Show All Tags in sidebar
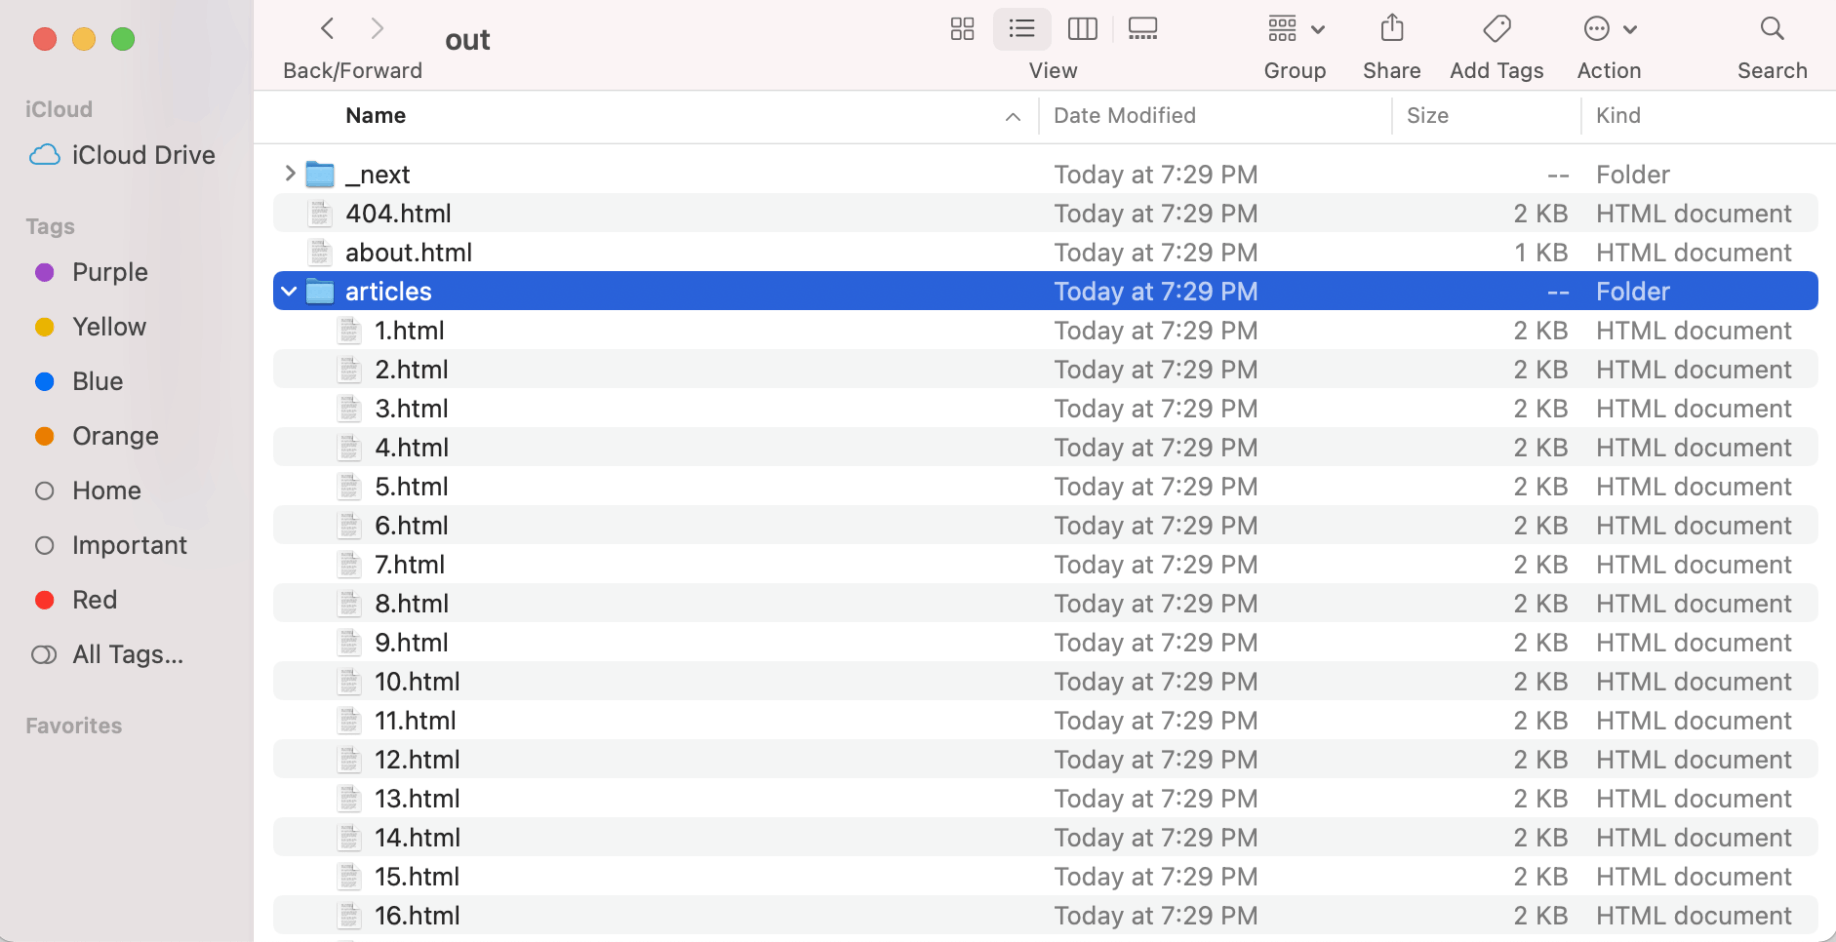Screen dimensions: 1836x942 pyautogui.click(x=127, y=655)
